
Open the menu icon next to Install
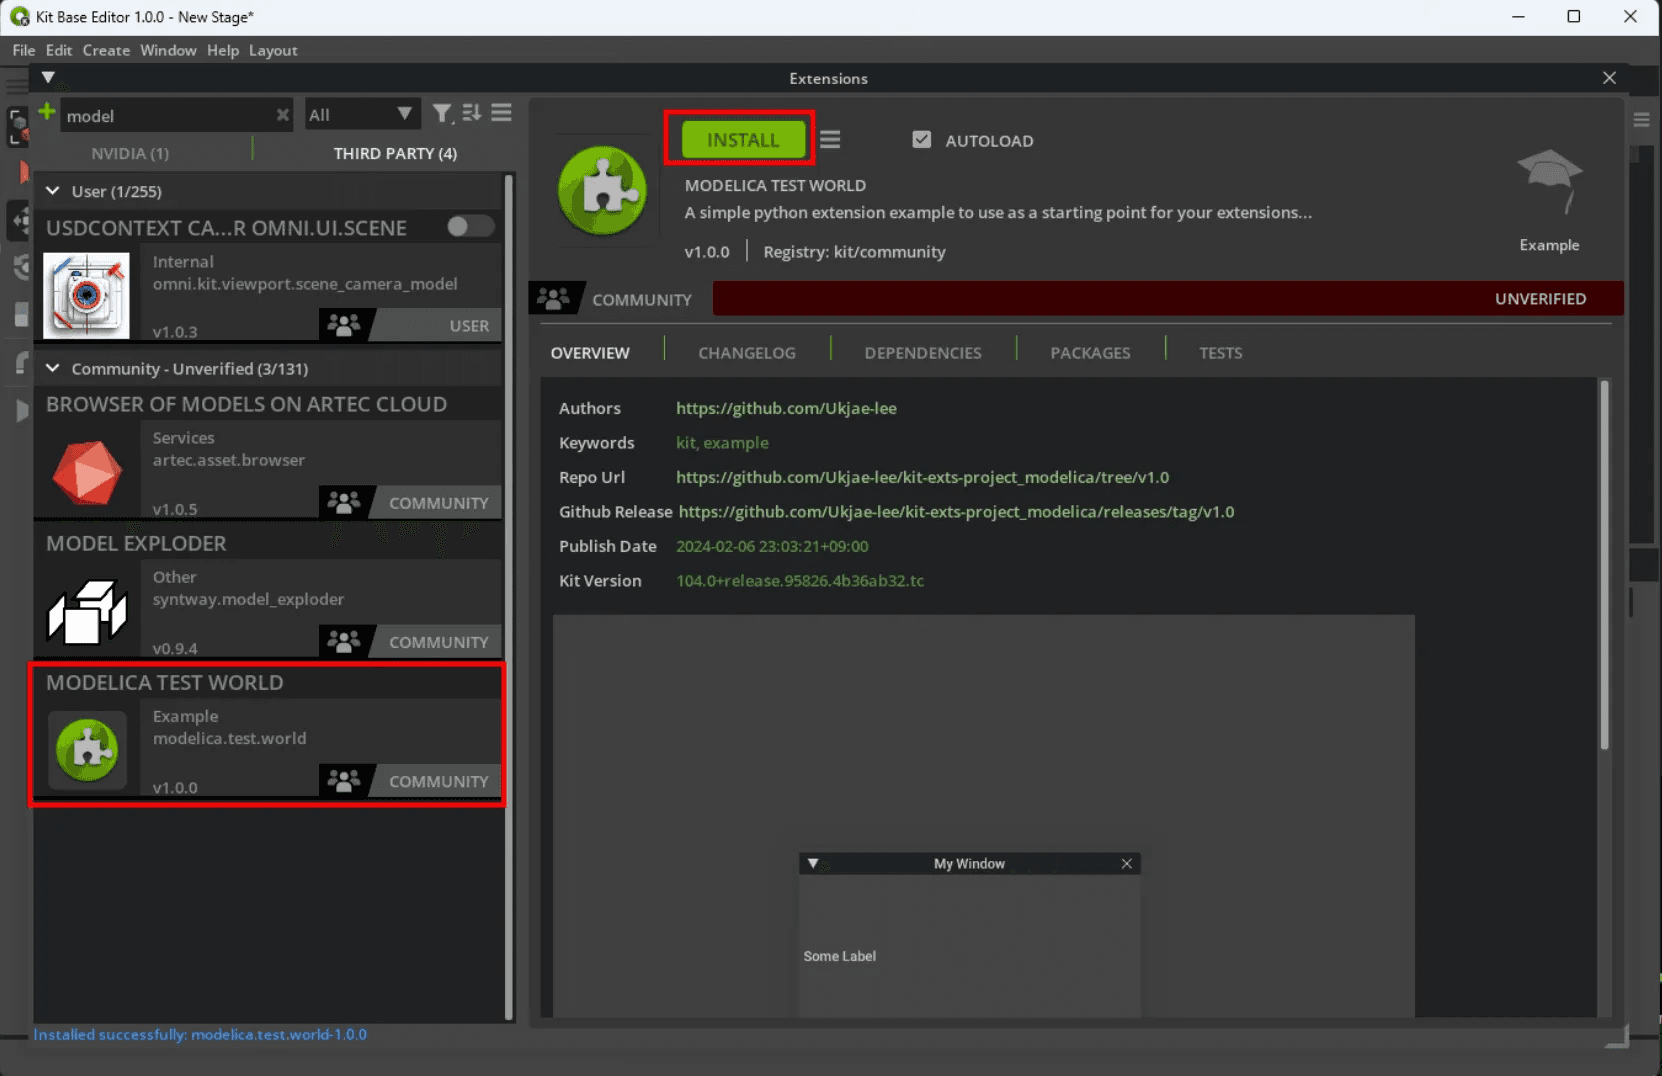(830, 140)
